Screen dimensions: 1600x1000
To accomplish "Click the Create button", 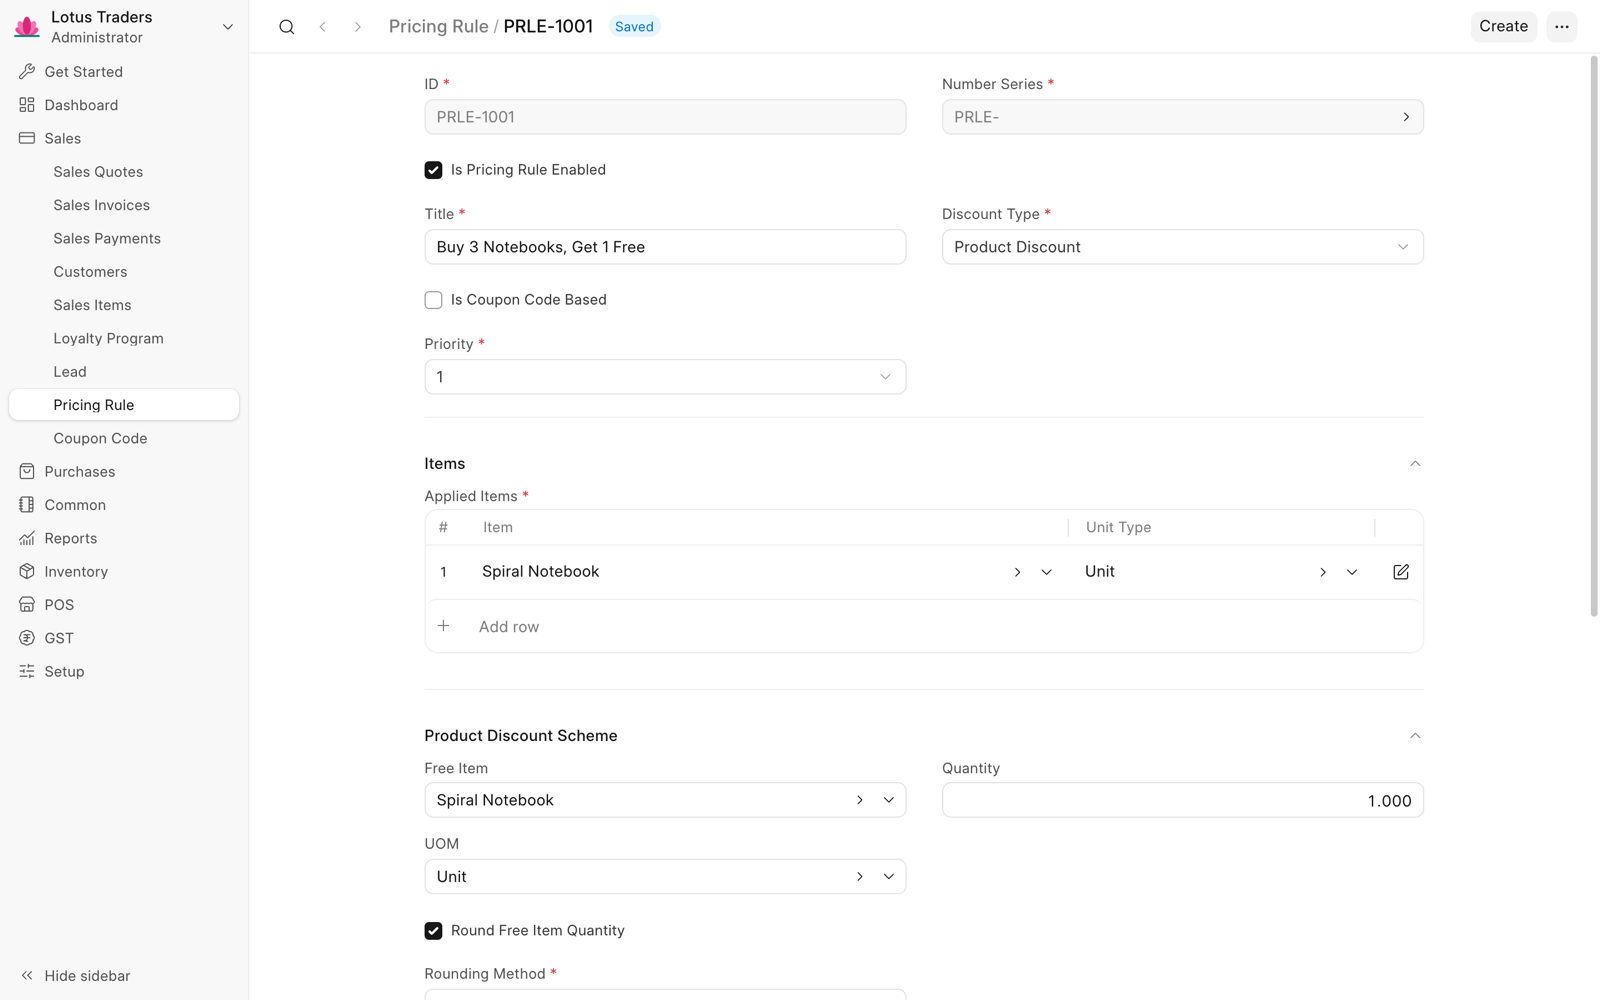I will [x=1503, y=27].
